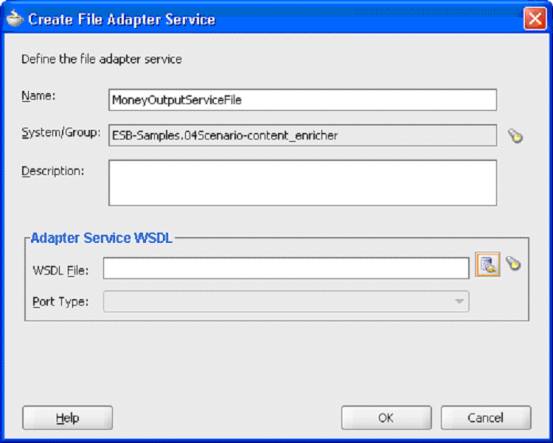Click the 'WSDL File:' label
This screenshot has width=553, height=443.
click(x=61, y=271)
